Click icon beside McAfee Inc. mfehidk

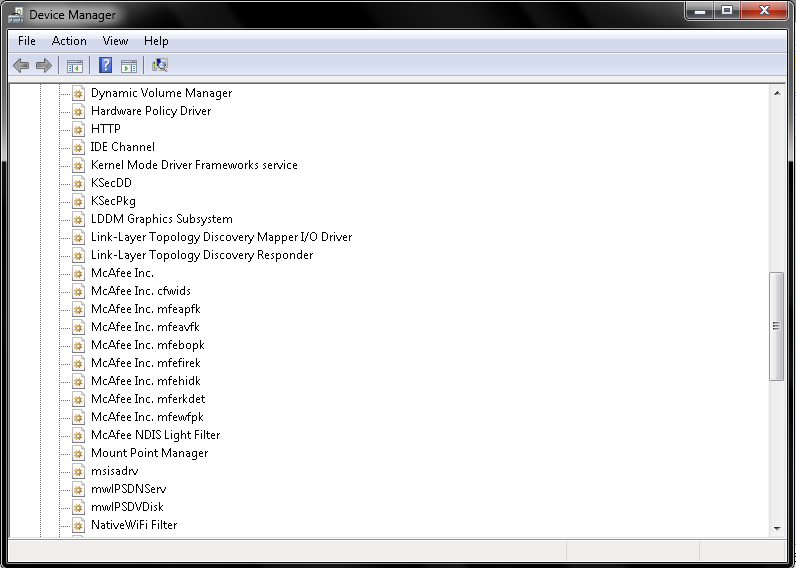[x=78, y=381]
